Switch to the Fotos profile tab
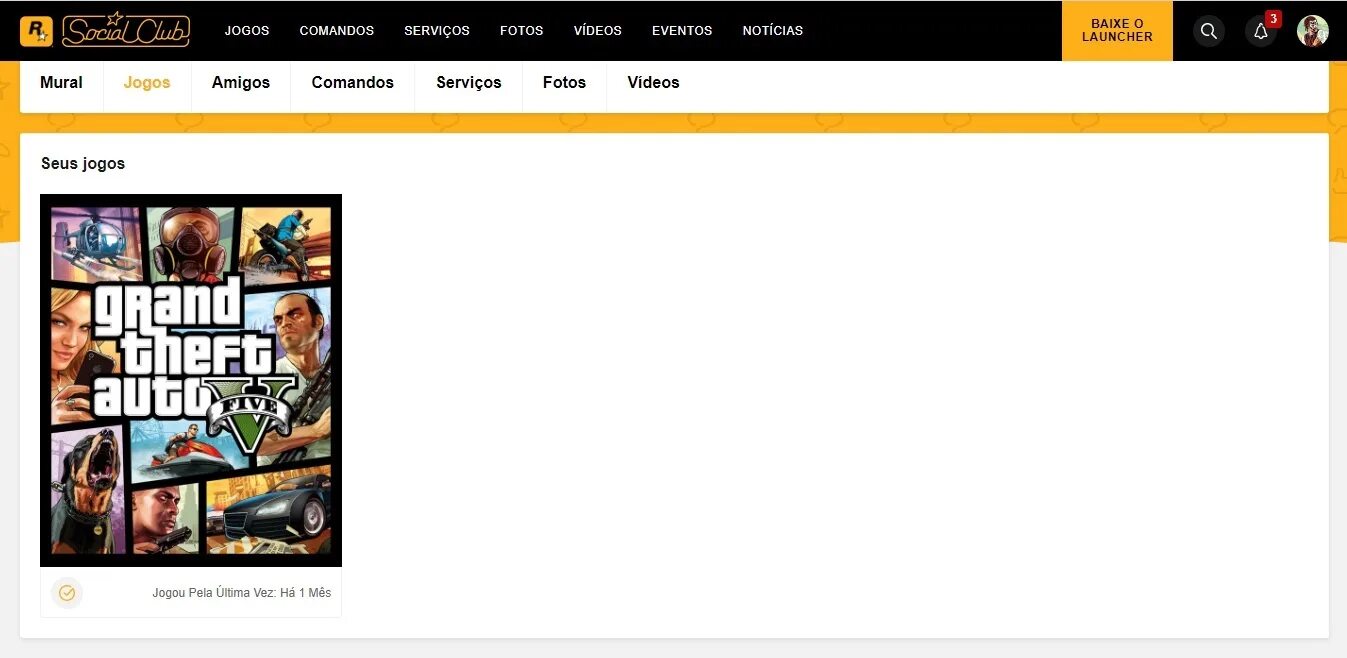 click(565, 83)
